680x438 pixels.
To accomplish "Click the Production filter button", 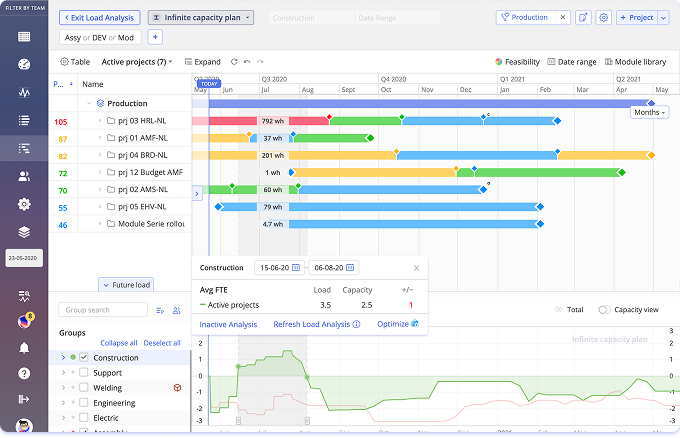I will coord(525,17).
